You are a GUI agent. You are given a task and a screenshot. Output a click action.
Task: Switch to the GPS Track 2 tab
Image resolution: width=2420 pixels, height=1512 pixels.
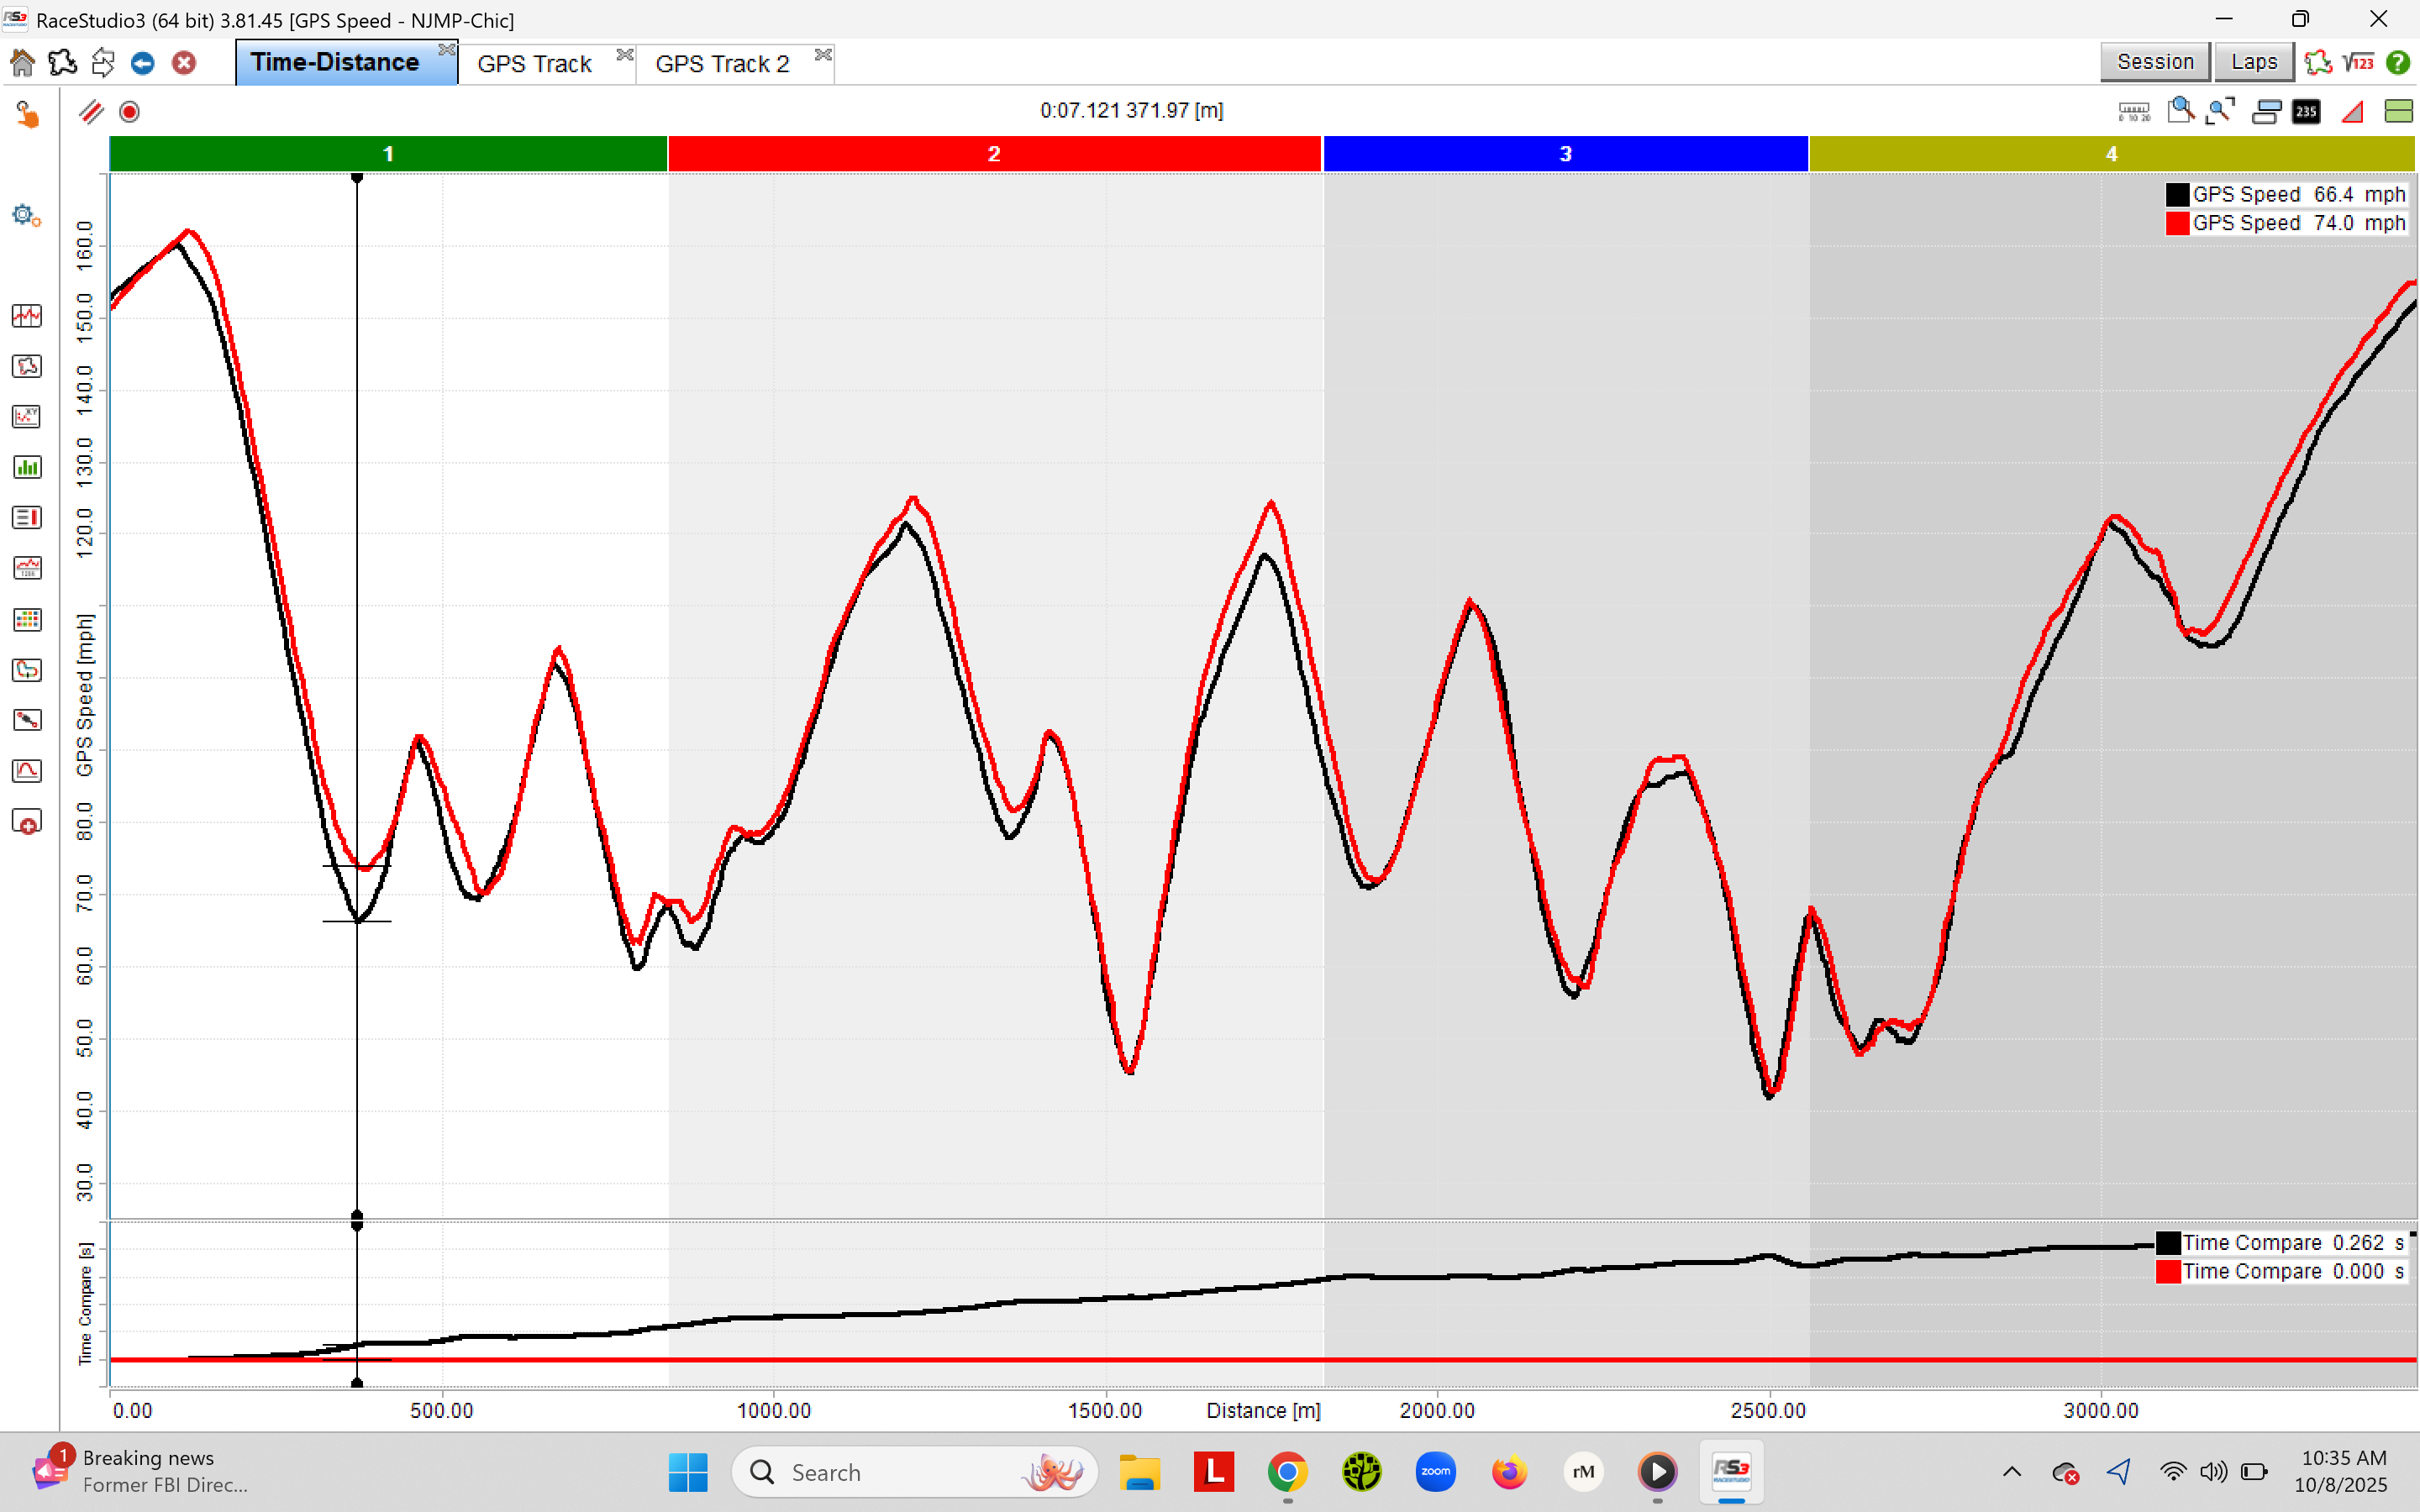722,64
